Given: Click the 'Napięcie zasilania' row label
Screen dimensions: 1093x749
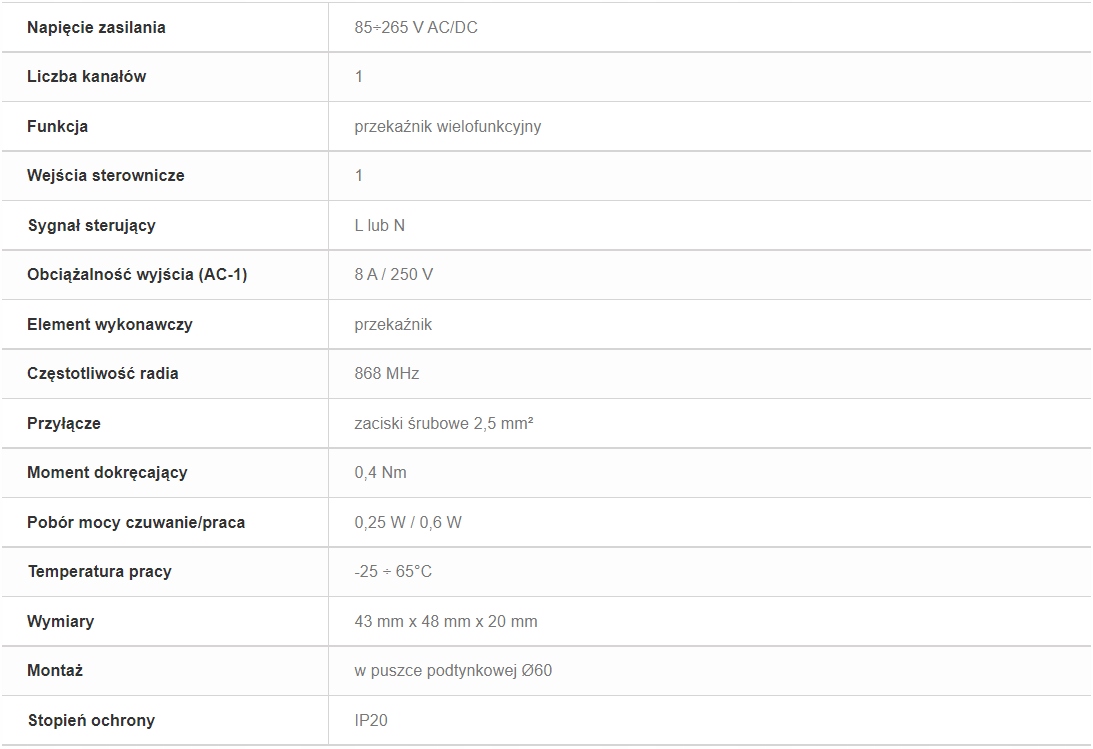Looking at the screenshot, I should click(x=96, y=27).
